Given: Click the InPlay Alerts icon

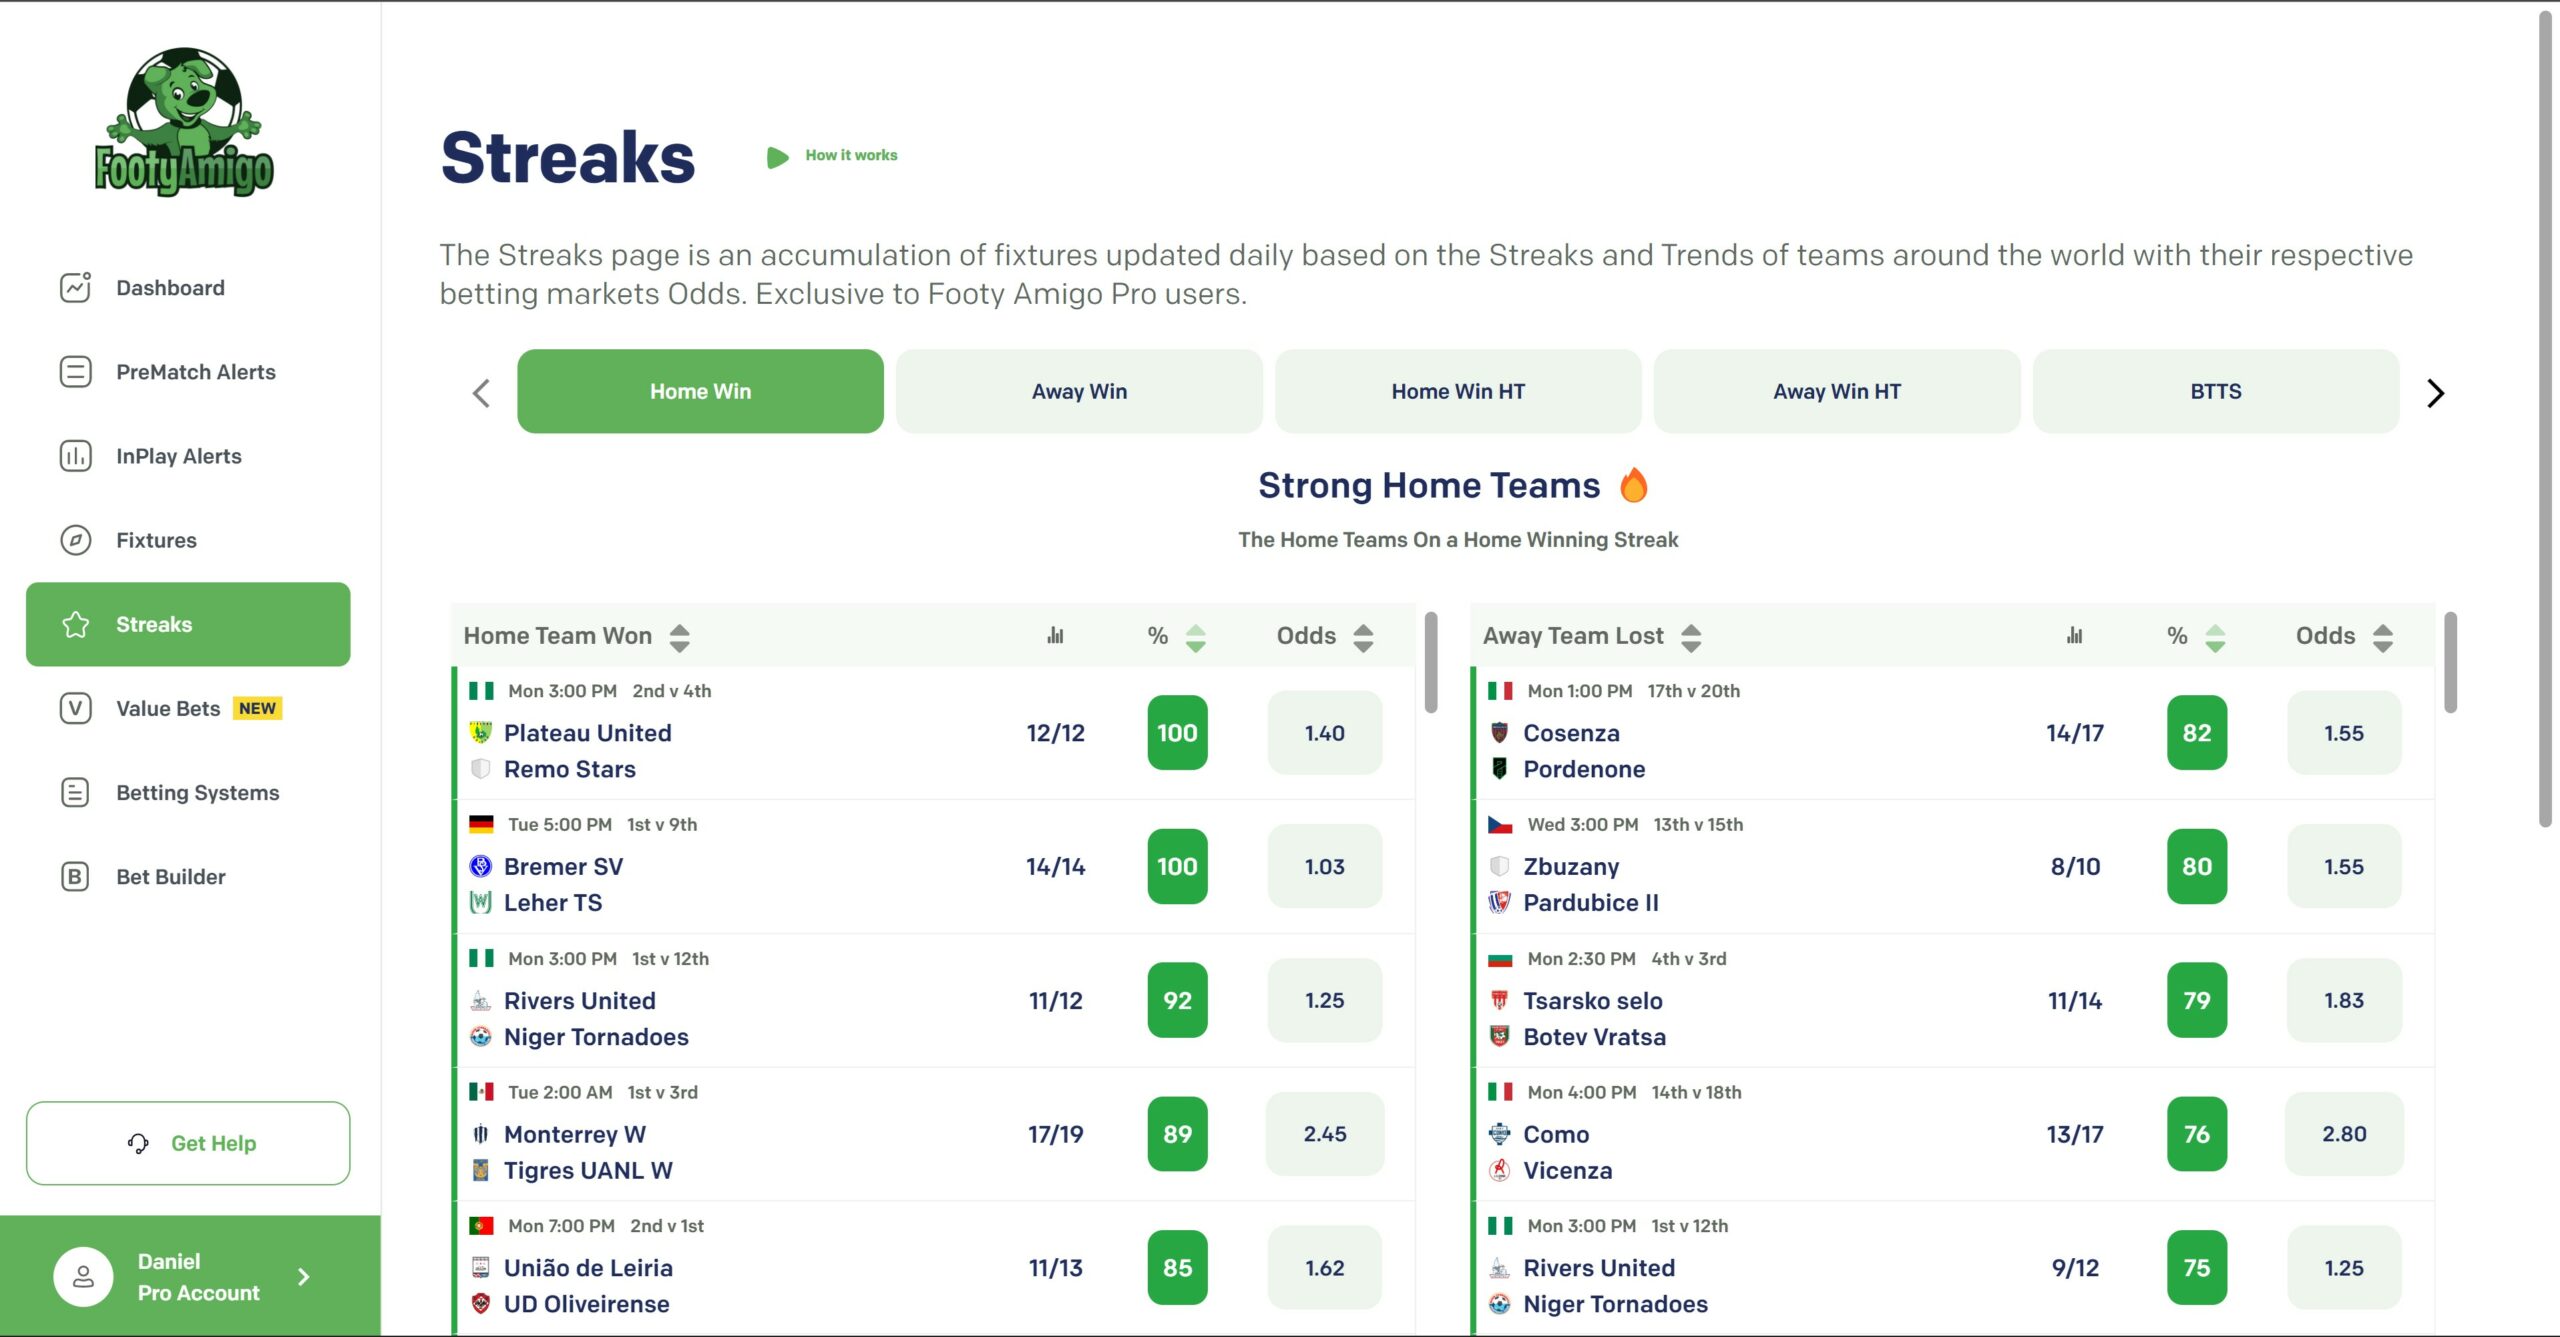Looking at the screenshot, I should tap(76, 455).
